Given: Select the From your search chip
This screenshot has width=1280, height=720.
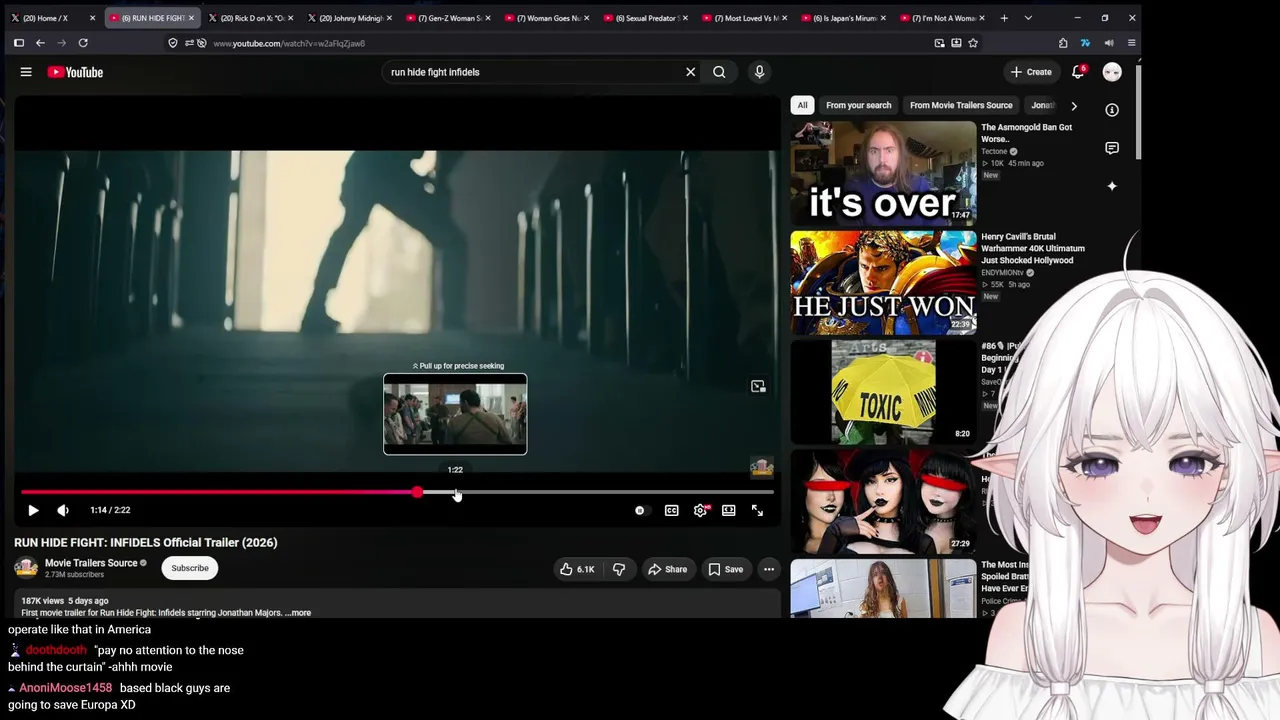Looking at the screenshot, I should (858, 105).
